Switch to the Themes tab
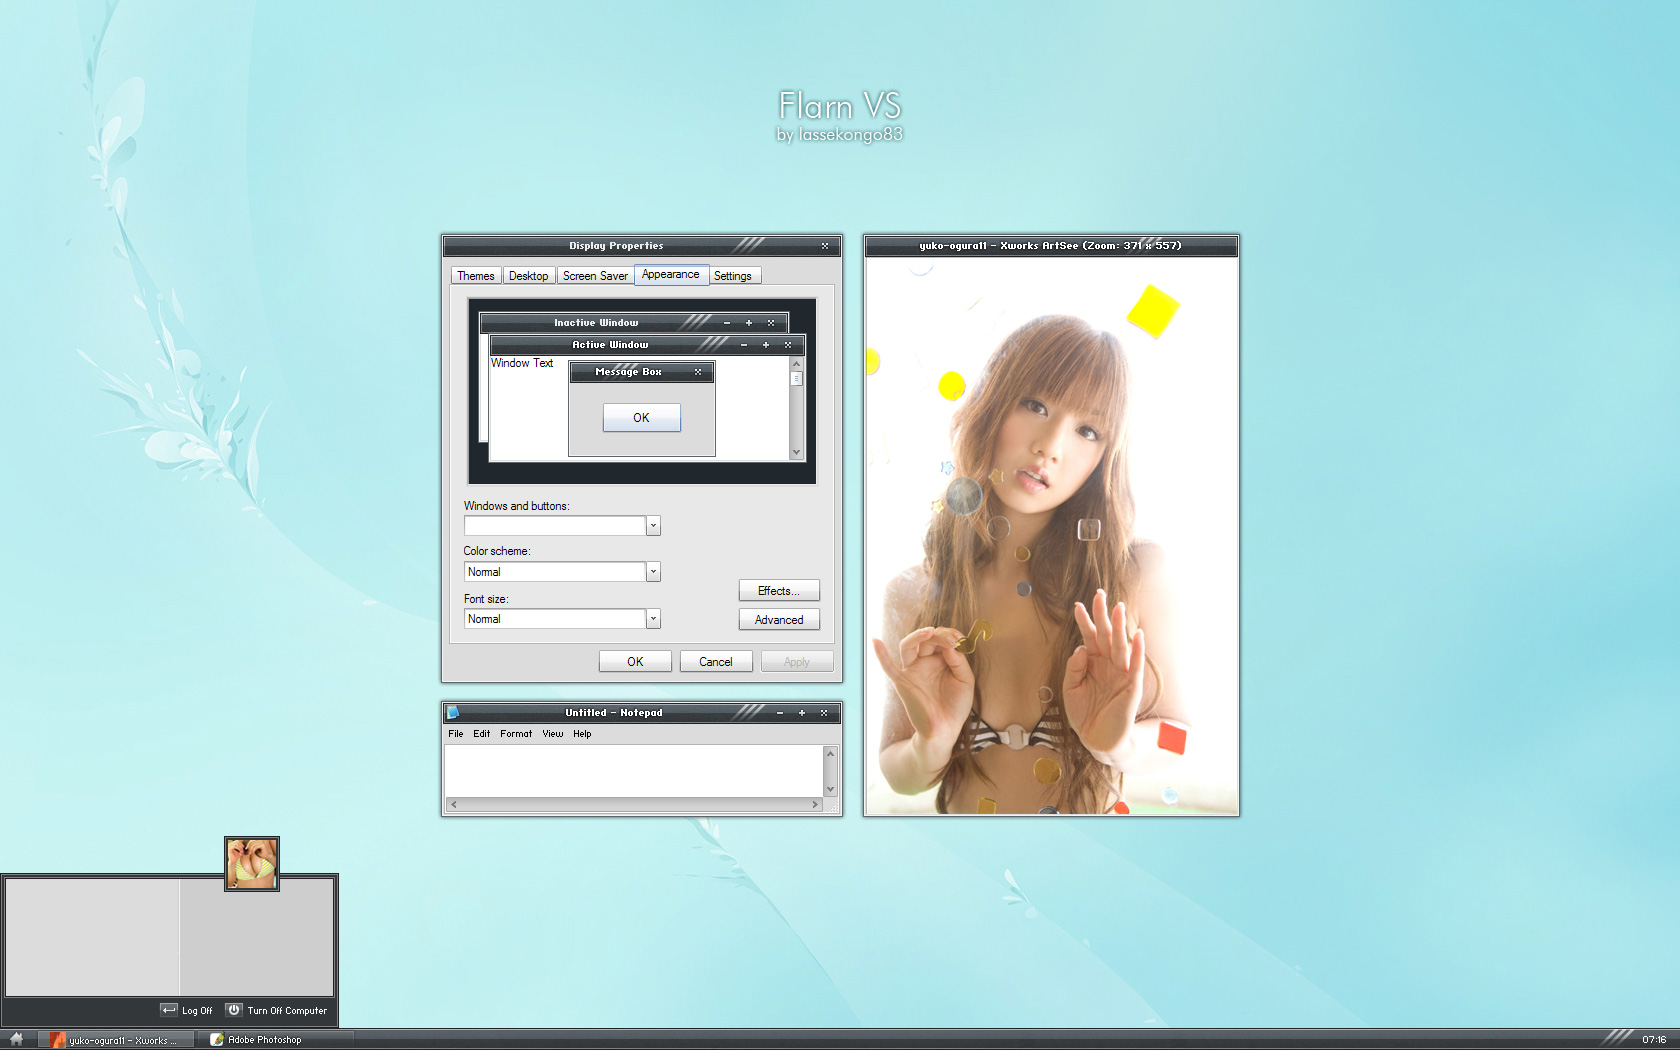 [476, 276]
